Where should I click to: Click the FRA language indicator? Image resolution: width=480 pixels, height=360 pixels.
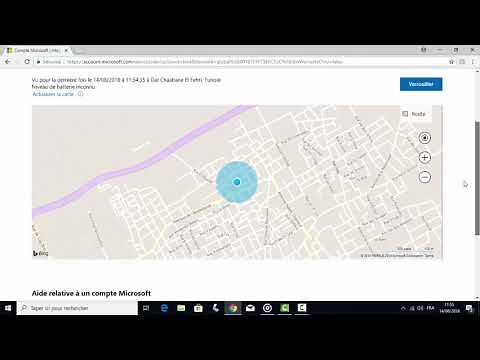[431, 308]
